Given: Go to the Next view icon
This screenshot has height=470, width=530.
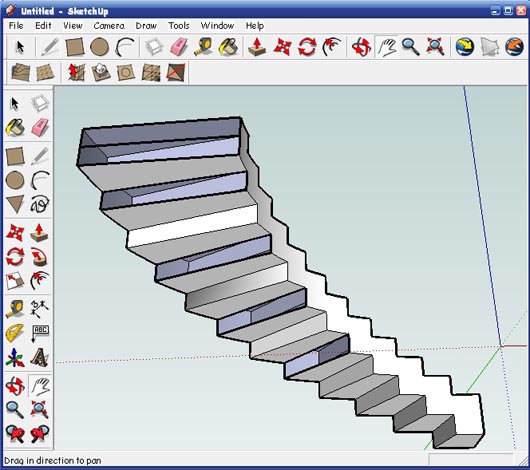Looking at the screenshot, I should [40, 434].
